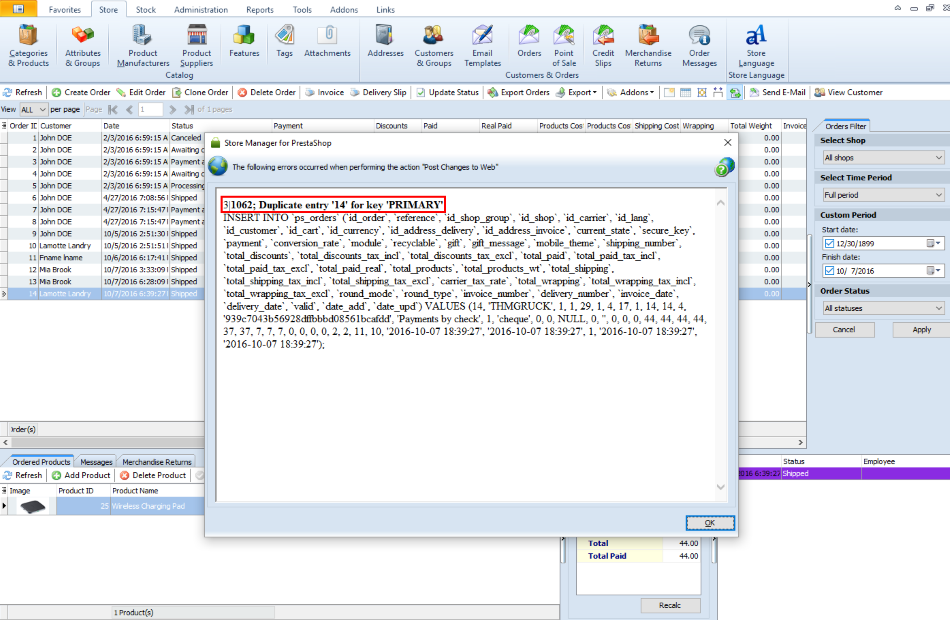Expand the Order Status dropdown
The image size is (950, 620).
[882, 308]
